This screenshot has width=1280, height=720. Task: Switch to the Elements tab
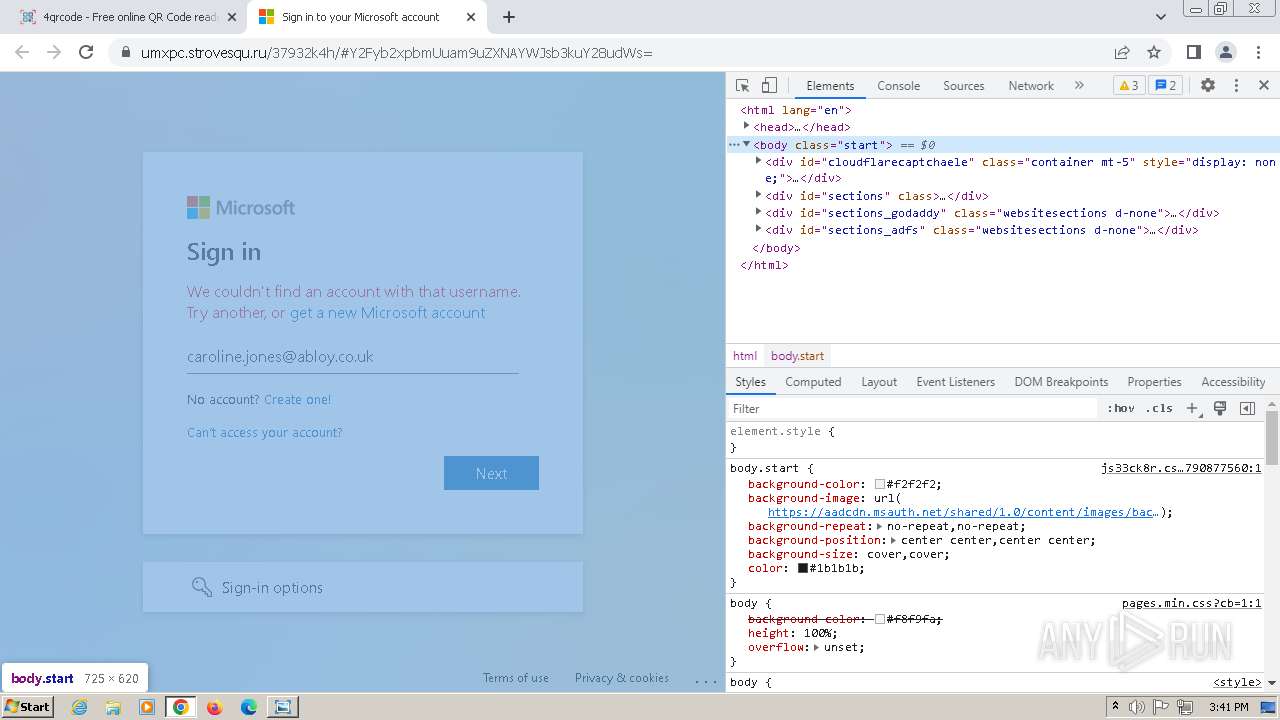(830, 86)
